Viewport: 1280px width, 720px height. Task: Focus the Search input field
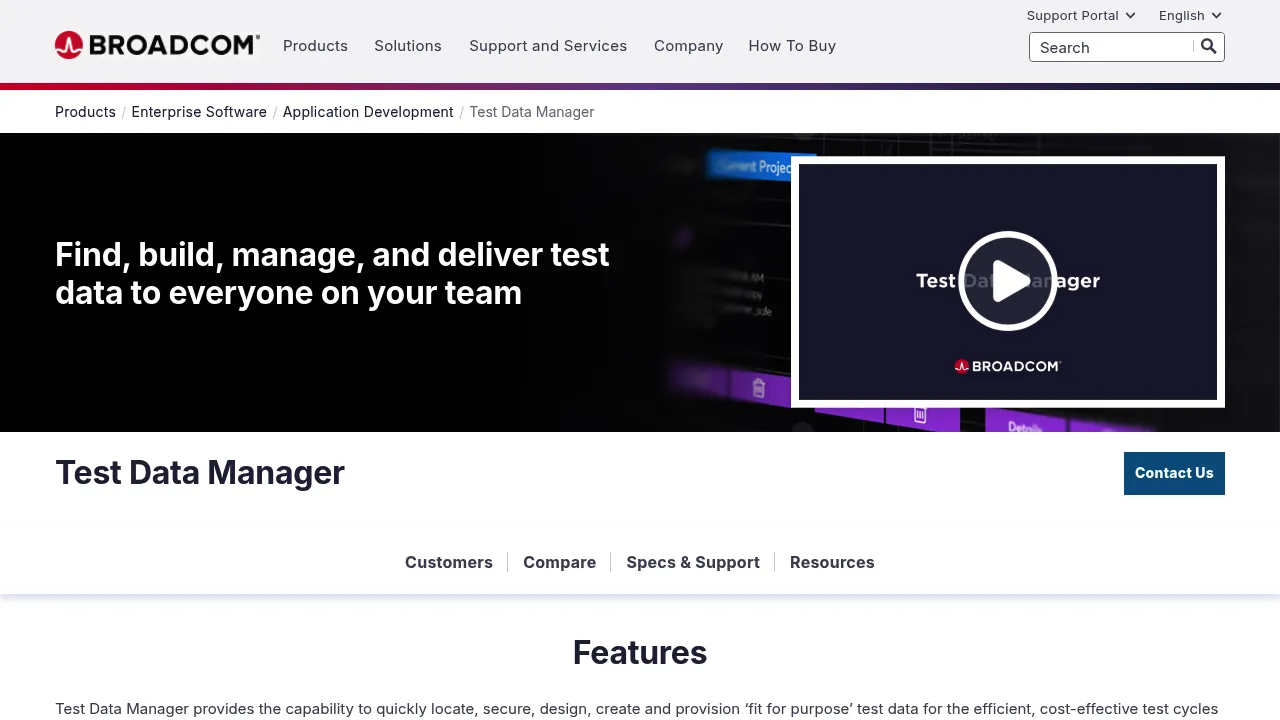[x=1112, y=47]
